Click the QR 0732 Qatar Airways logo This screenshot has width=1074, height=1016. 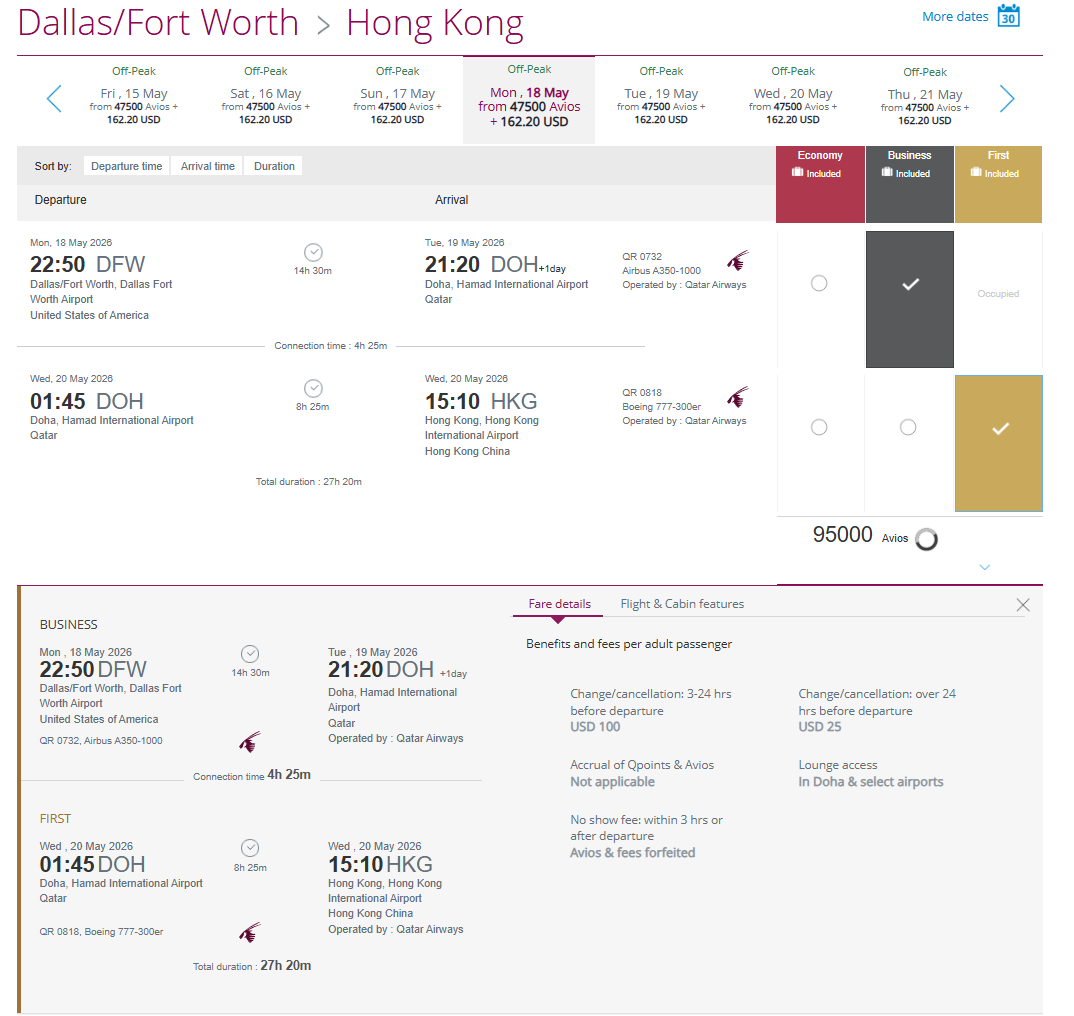tap(738, 261)
